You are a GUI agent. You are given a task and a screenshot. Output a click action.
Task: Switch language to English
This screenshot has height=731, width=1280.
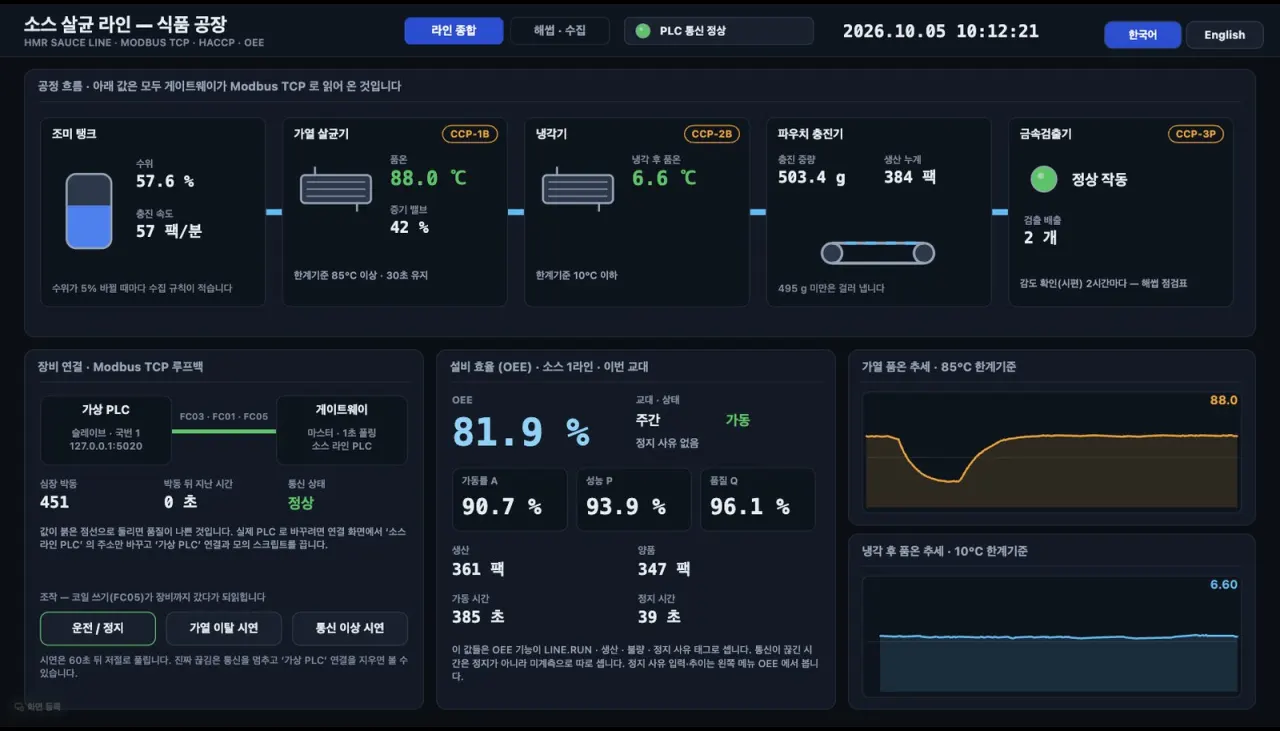coord(1225,35)
